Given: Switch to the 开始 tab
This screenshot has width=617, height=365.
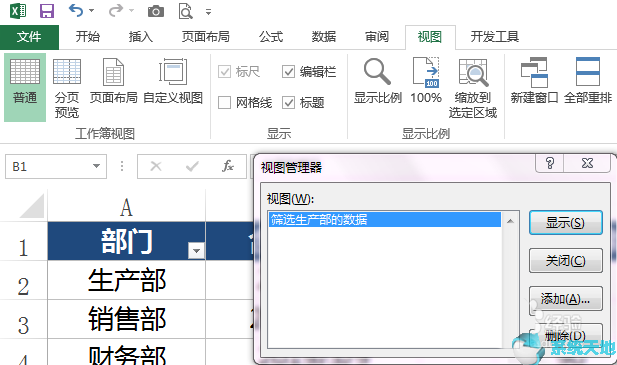Looking at the screenshot, I should [87, 37].
